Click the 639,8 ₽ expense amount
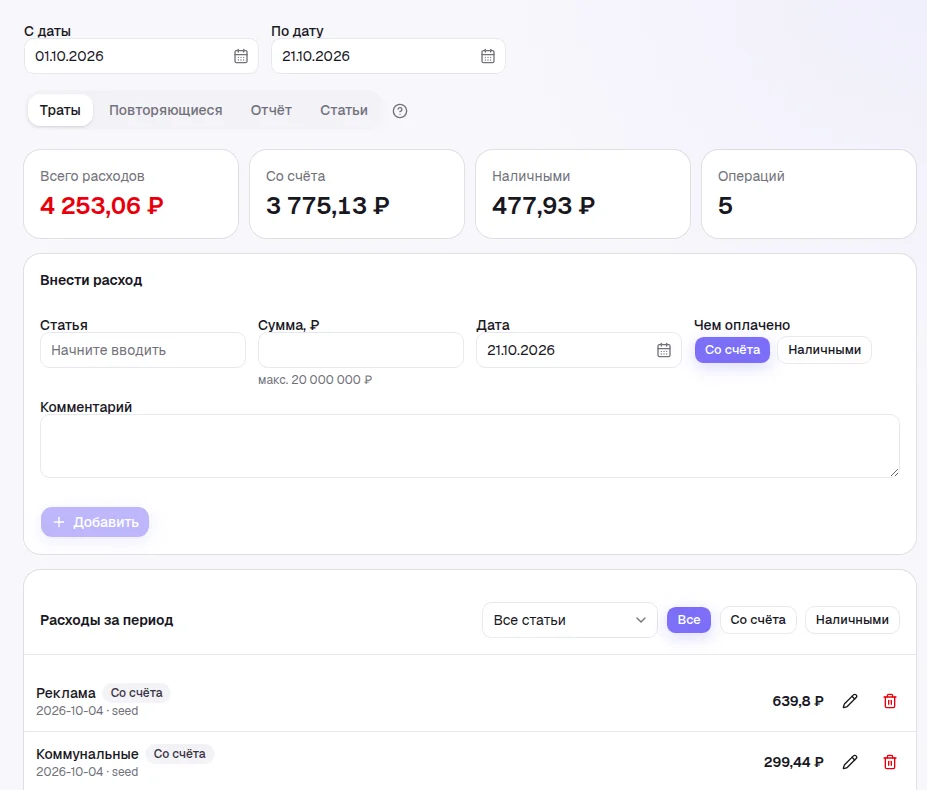Screen dimensions: 927x790 tap(798, 701)
